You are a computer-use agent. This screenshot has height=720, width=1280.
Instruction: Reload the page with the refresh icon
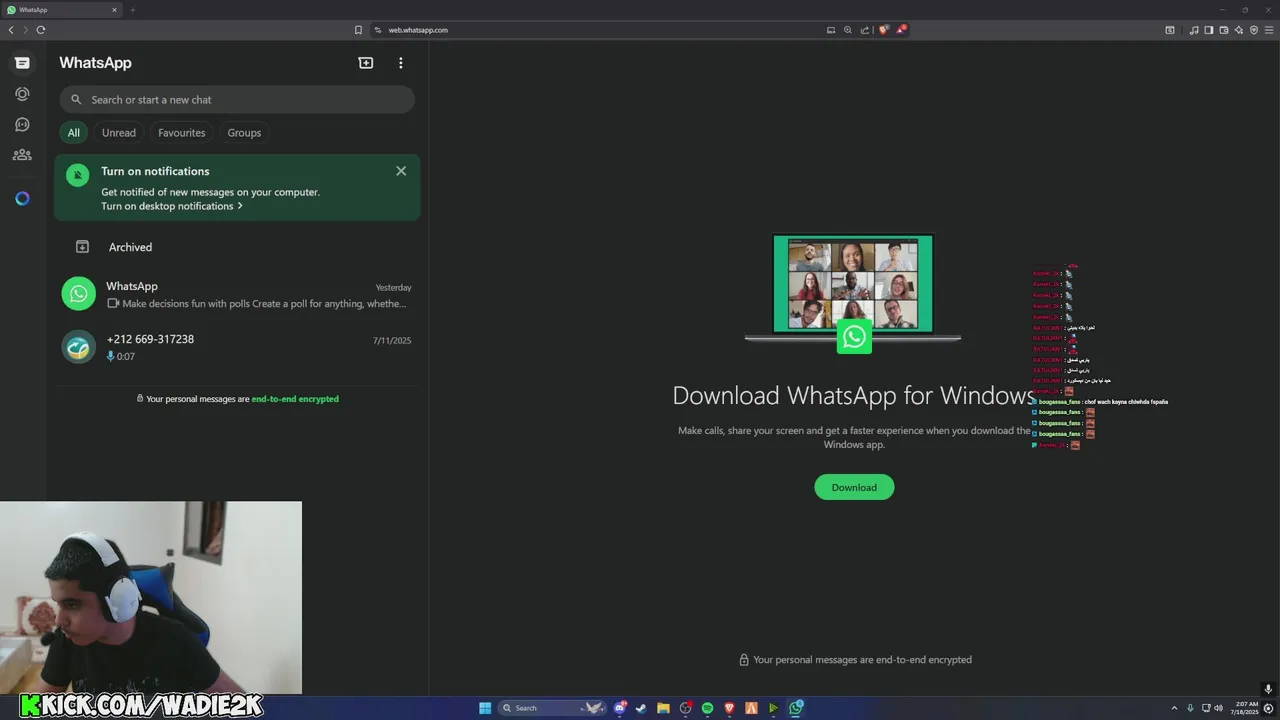(x=41, y=30)
